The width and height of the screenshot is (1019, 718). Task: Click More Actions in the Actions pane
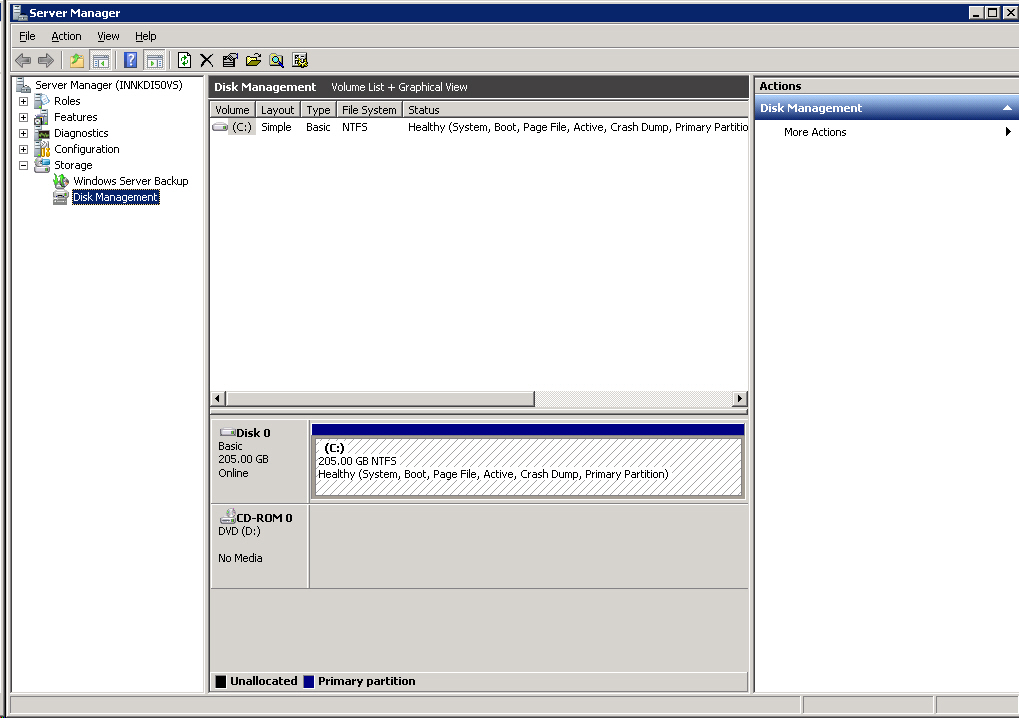pos(815,133)
